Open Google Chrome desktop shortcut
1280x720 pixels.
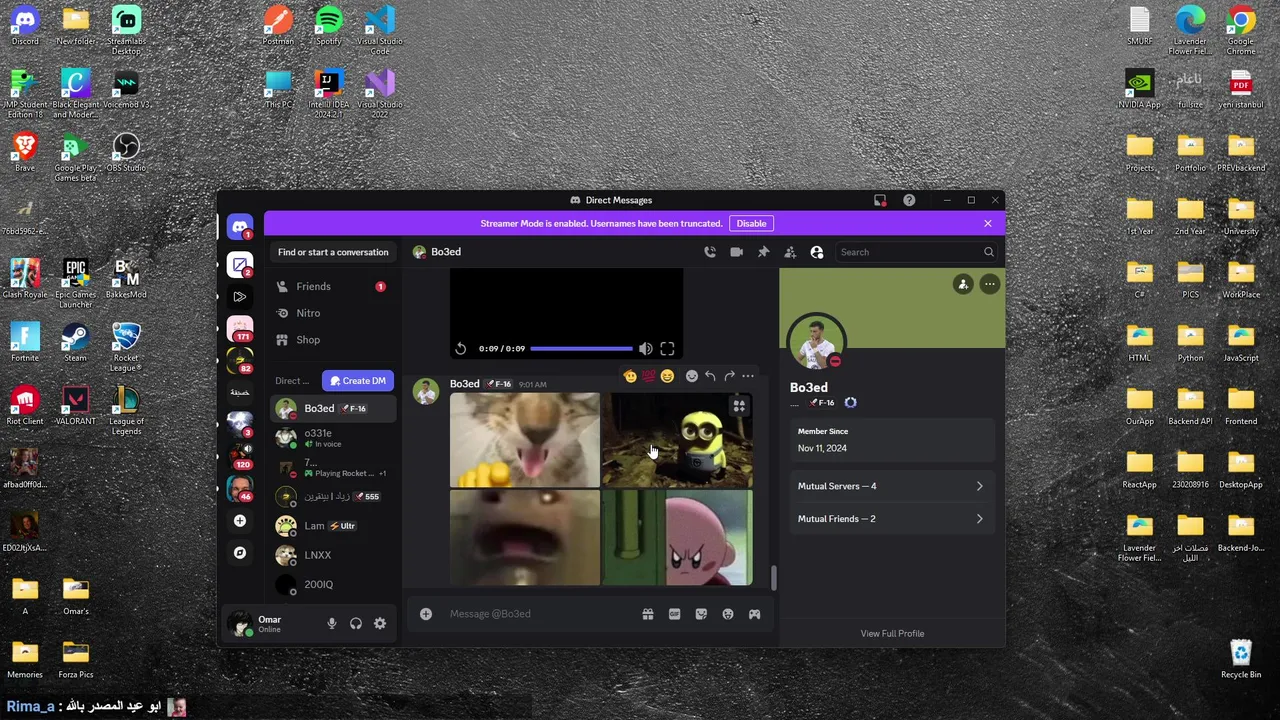coord(1241,30)
